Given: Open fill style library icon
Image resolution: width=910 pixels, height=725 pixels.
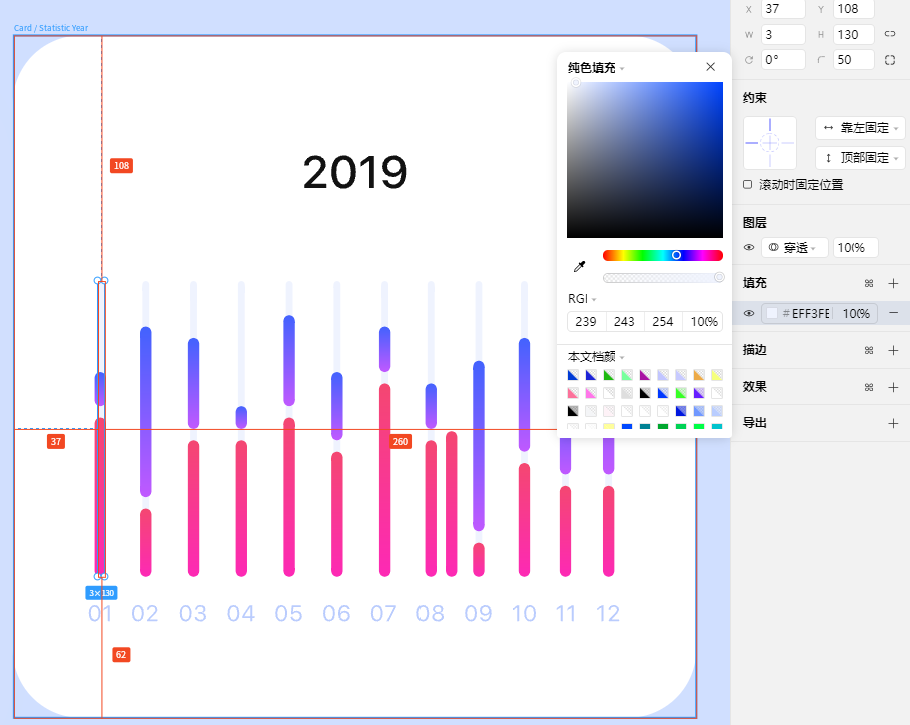Looking at the screenshot, I should tap(869, 283).
